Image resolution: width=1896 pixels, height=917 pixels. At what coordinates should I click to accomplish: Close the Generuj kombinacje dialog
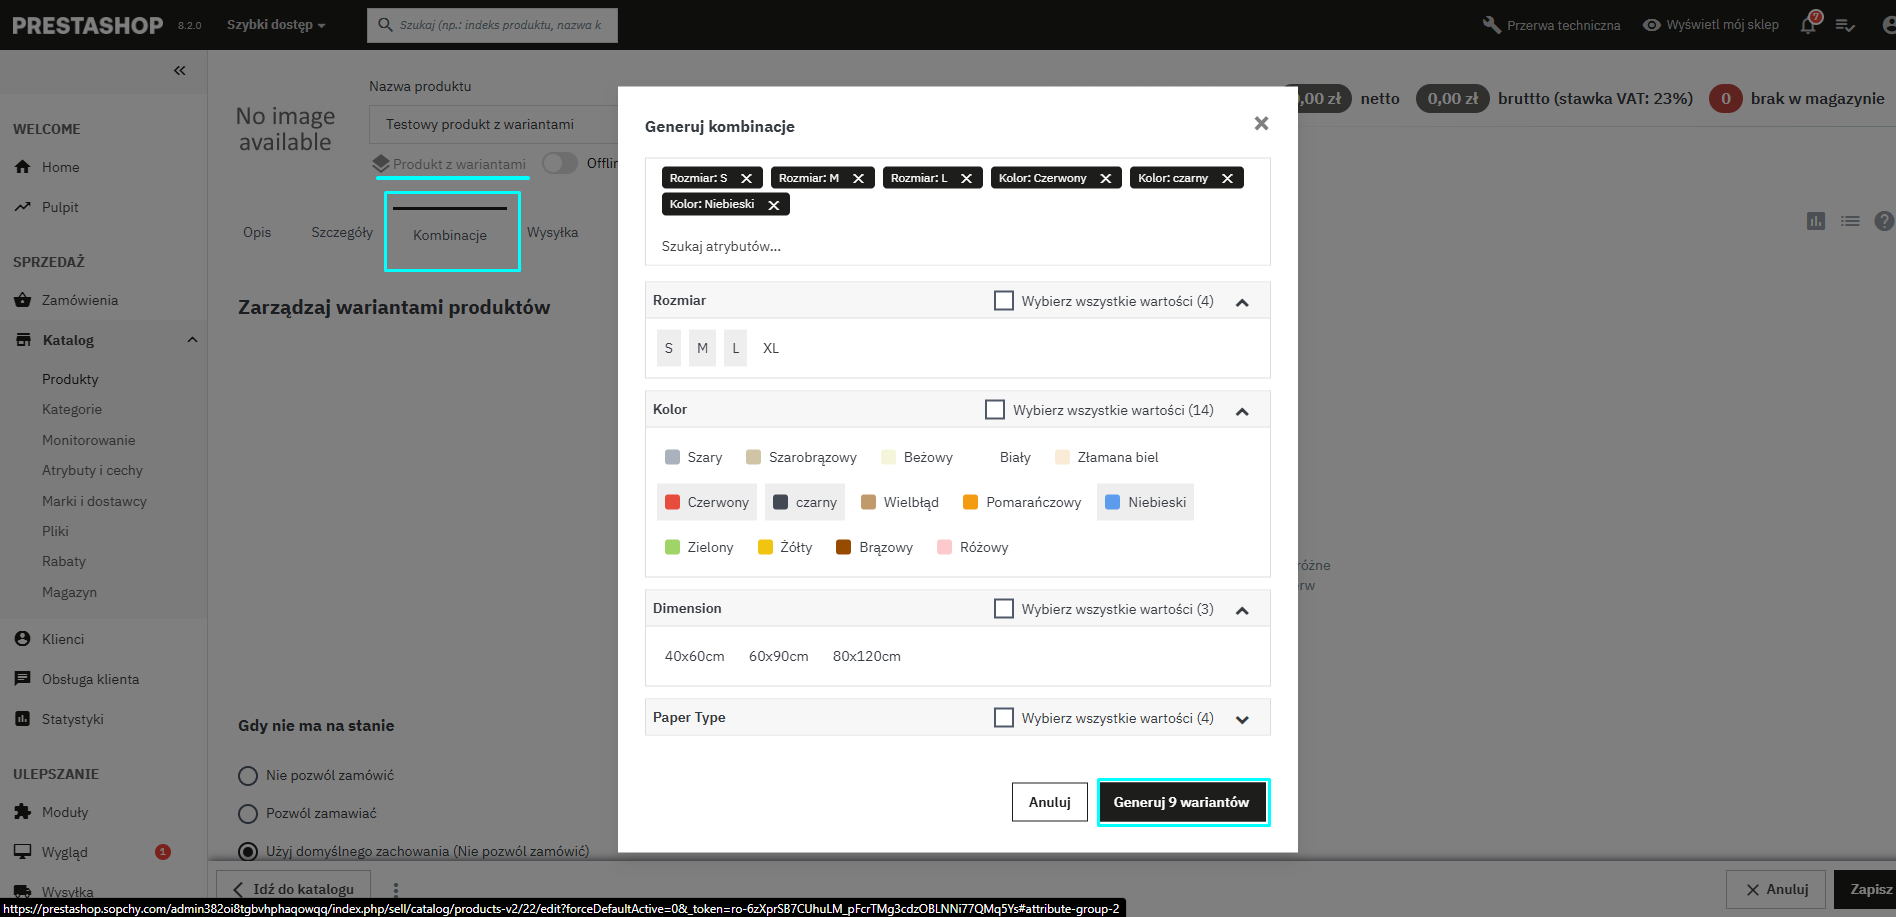point(1261,123)
